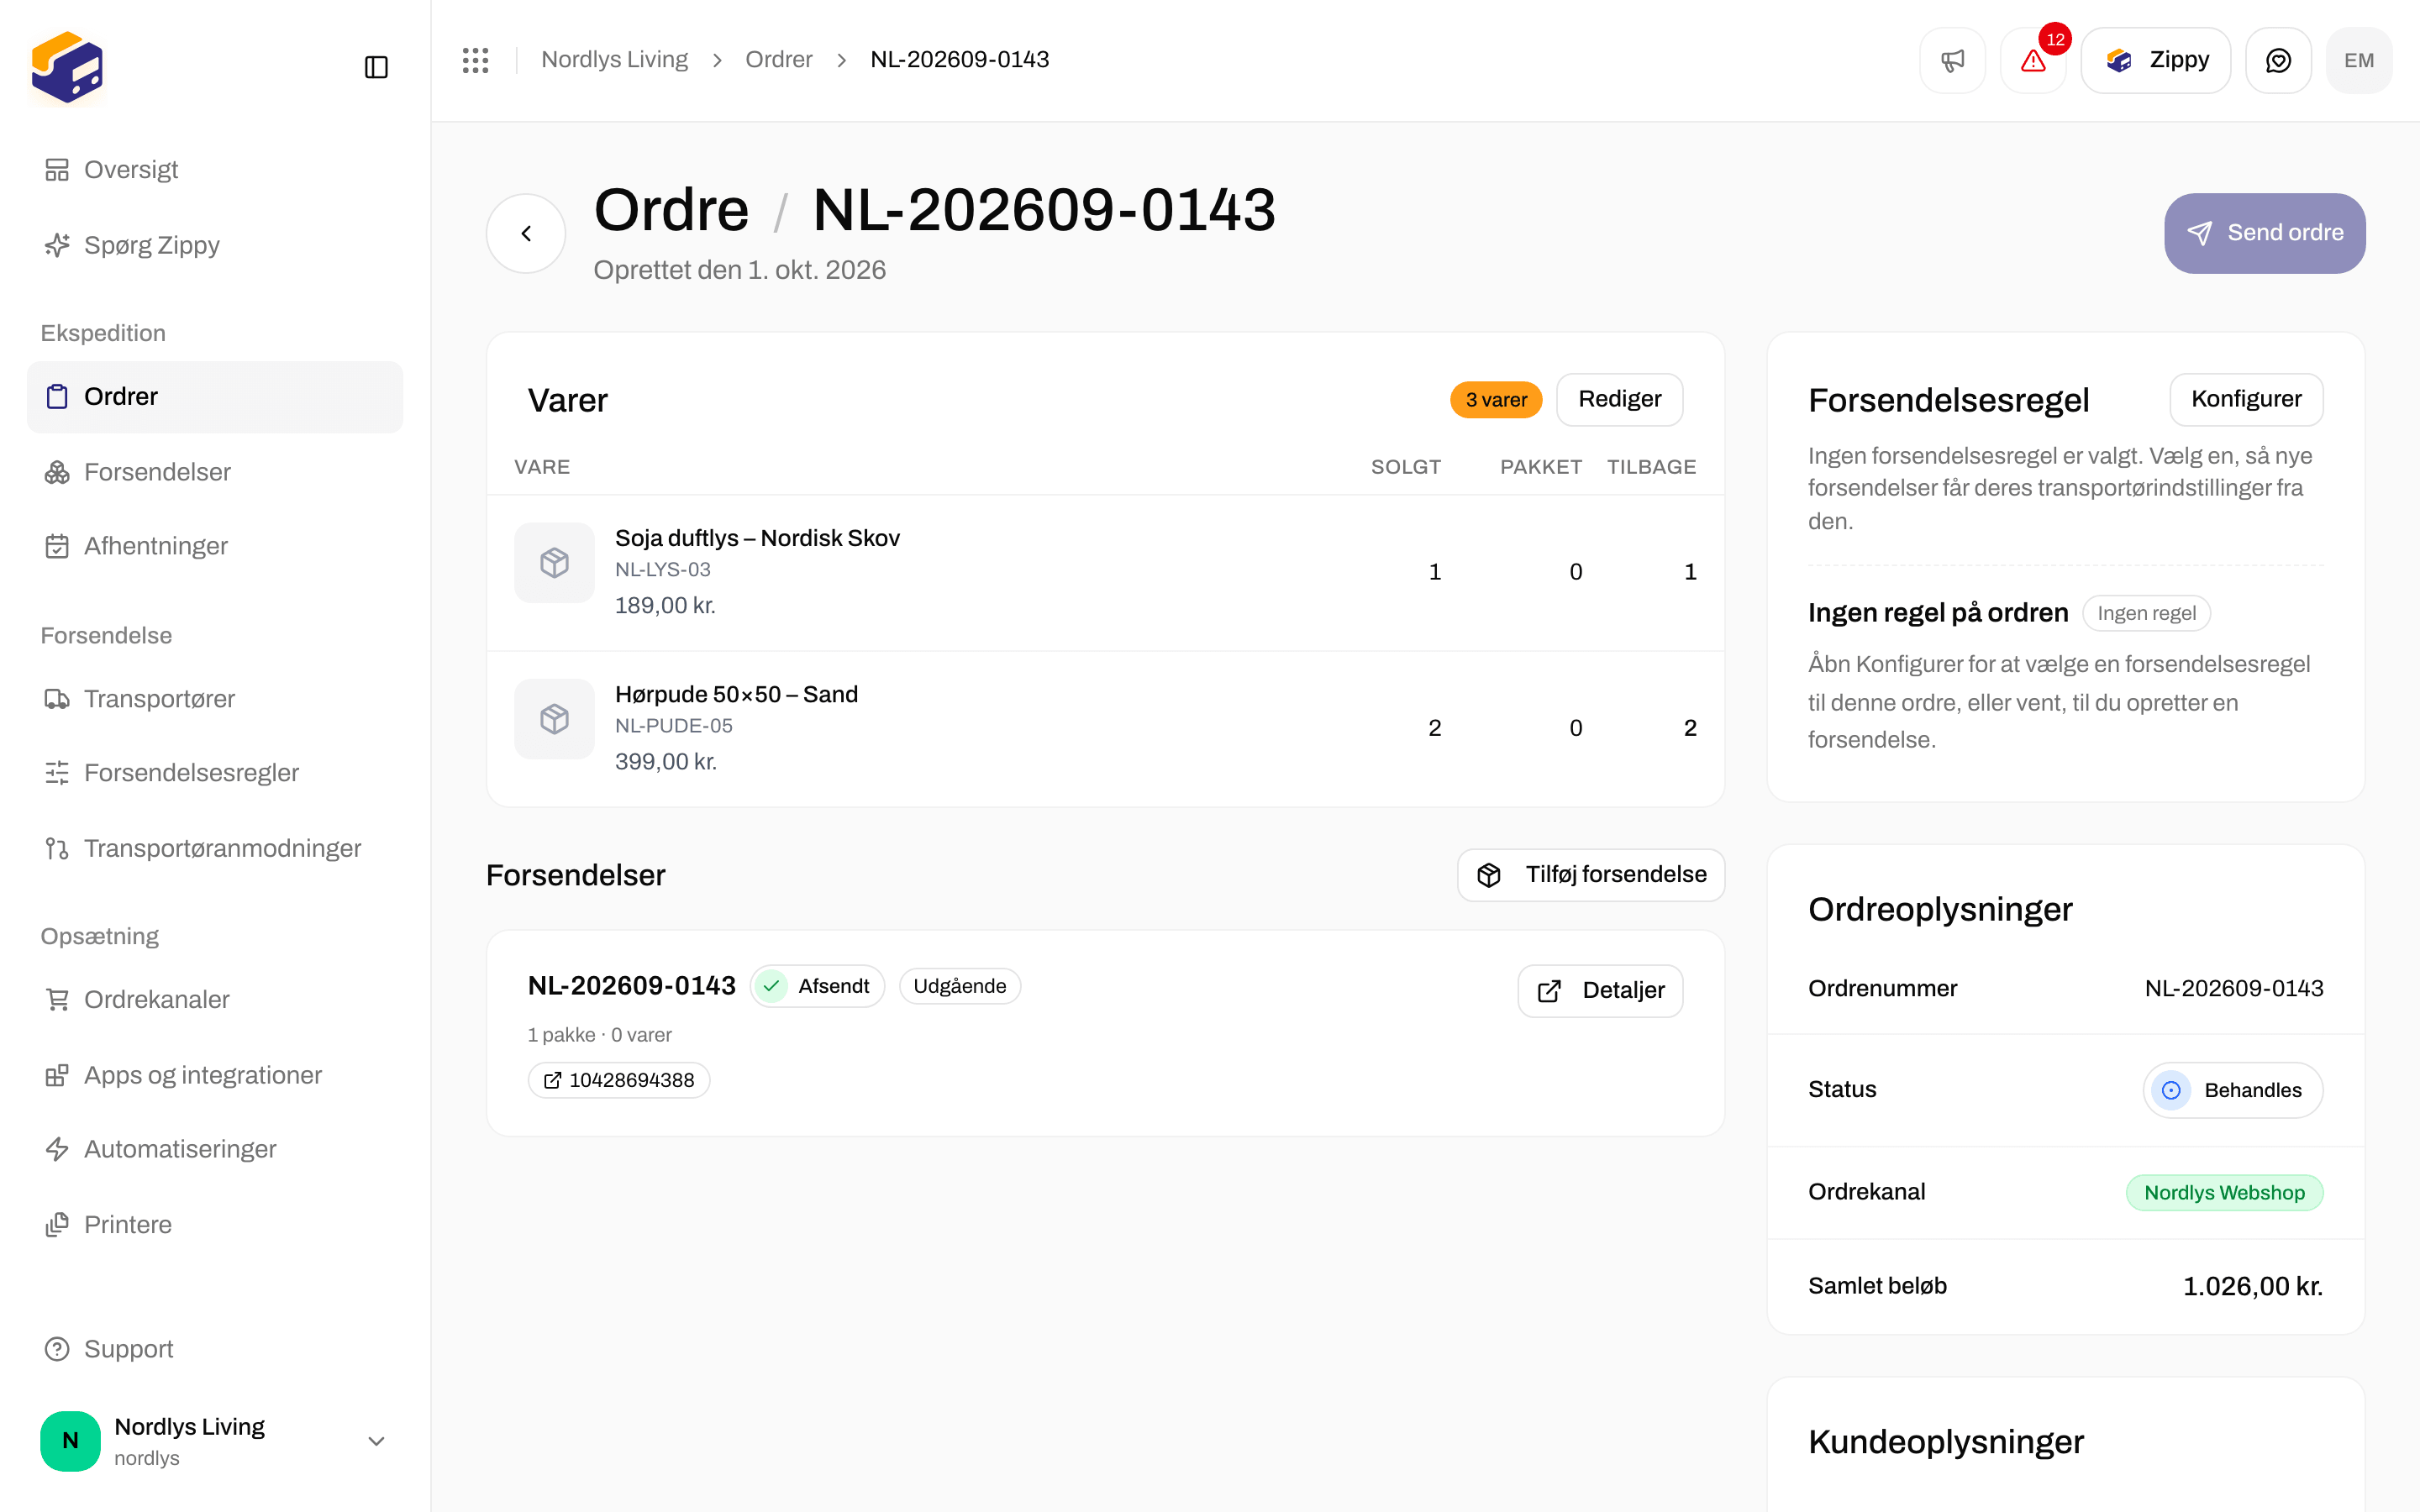Click the Soja duftlys product thumbnail
The height and width of the screenshot is (1512, 2420).
coord(554,562)
